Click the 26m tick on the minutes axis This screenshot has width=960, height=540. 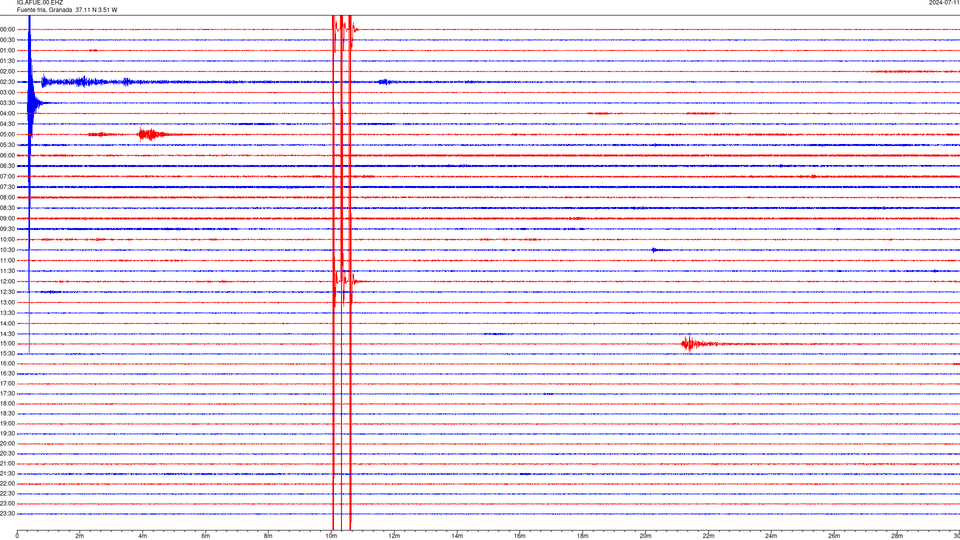coord(834,536)
